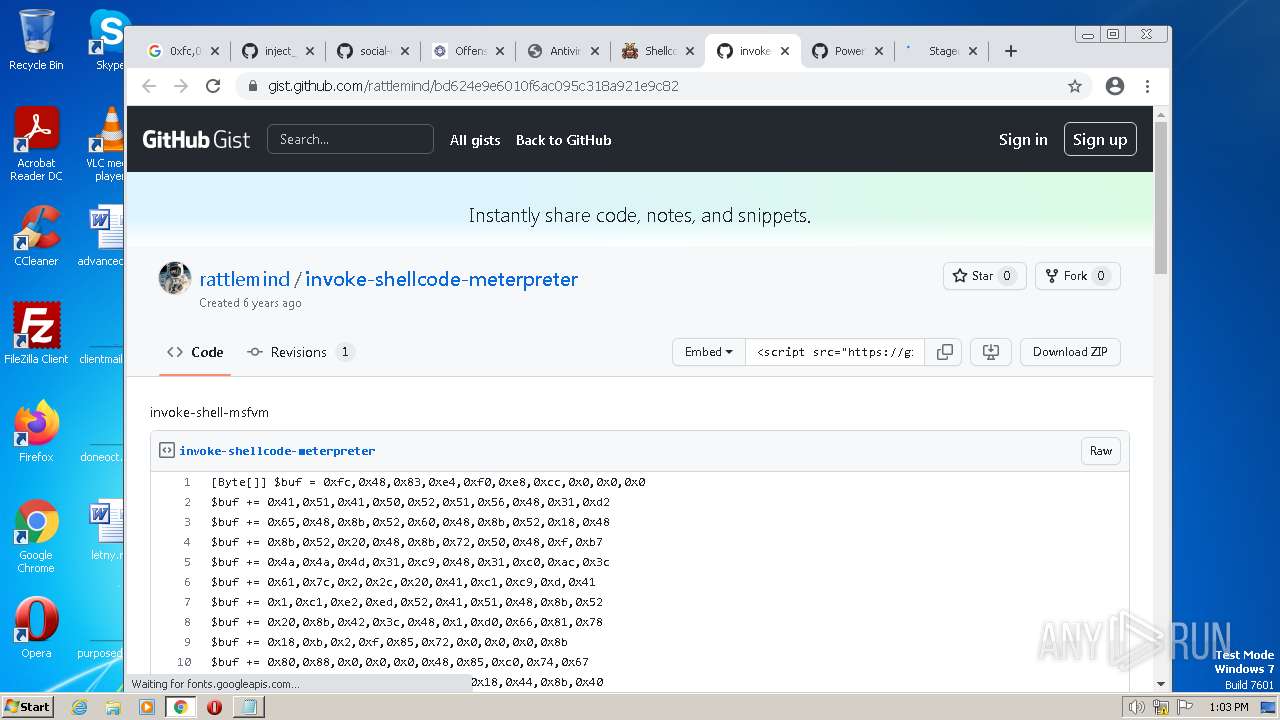Select the Code tab
The height and width of the screenshot is (720, 1280).
[195, 352]
